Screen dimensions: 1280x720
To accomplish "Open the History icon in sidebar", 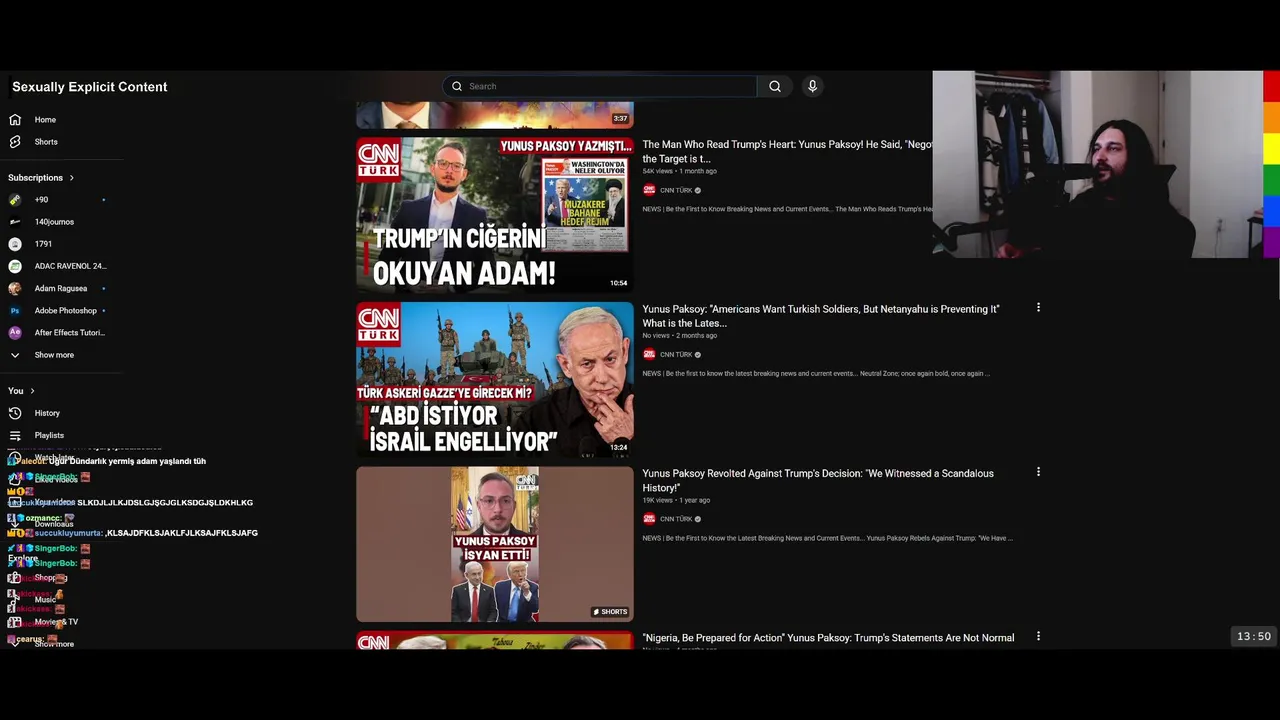I will pos(15,413).
